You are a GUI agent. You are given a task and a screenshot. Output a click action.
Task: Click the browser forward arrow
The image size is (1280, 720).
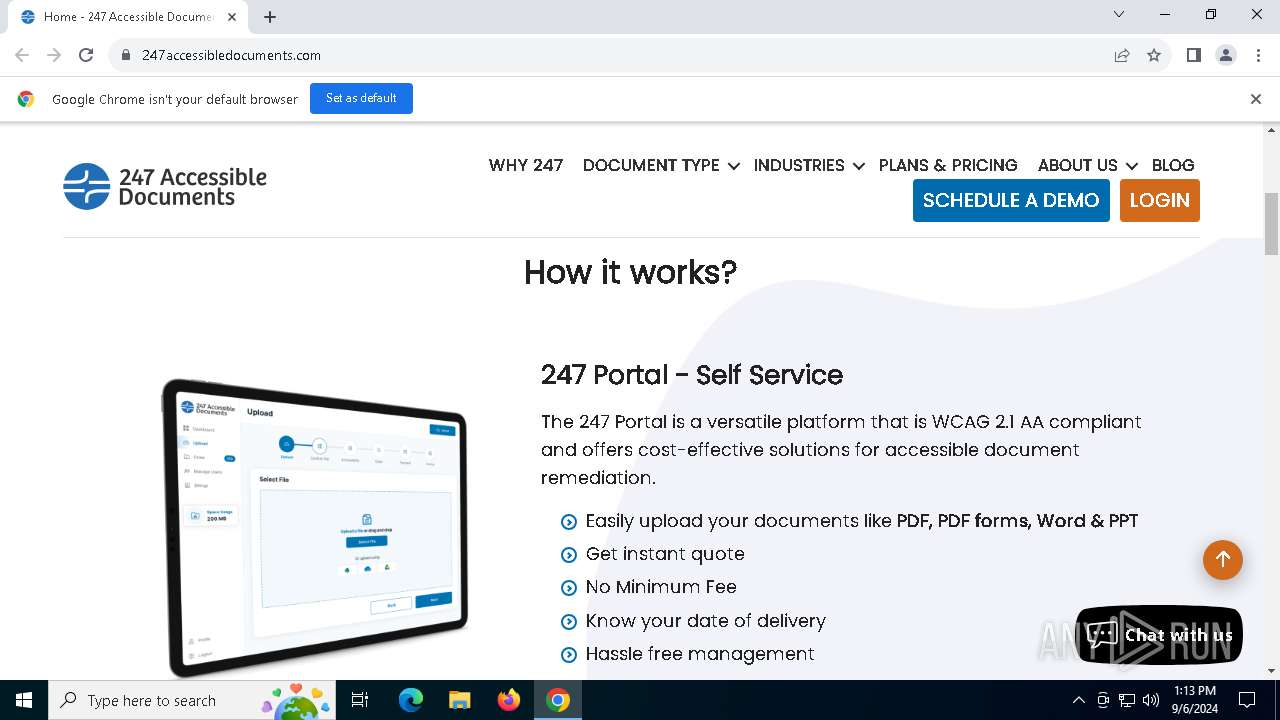pyautogui.click(x=54, y=55)
